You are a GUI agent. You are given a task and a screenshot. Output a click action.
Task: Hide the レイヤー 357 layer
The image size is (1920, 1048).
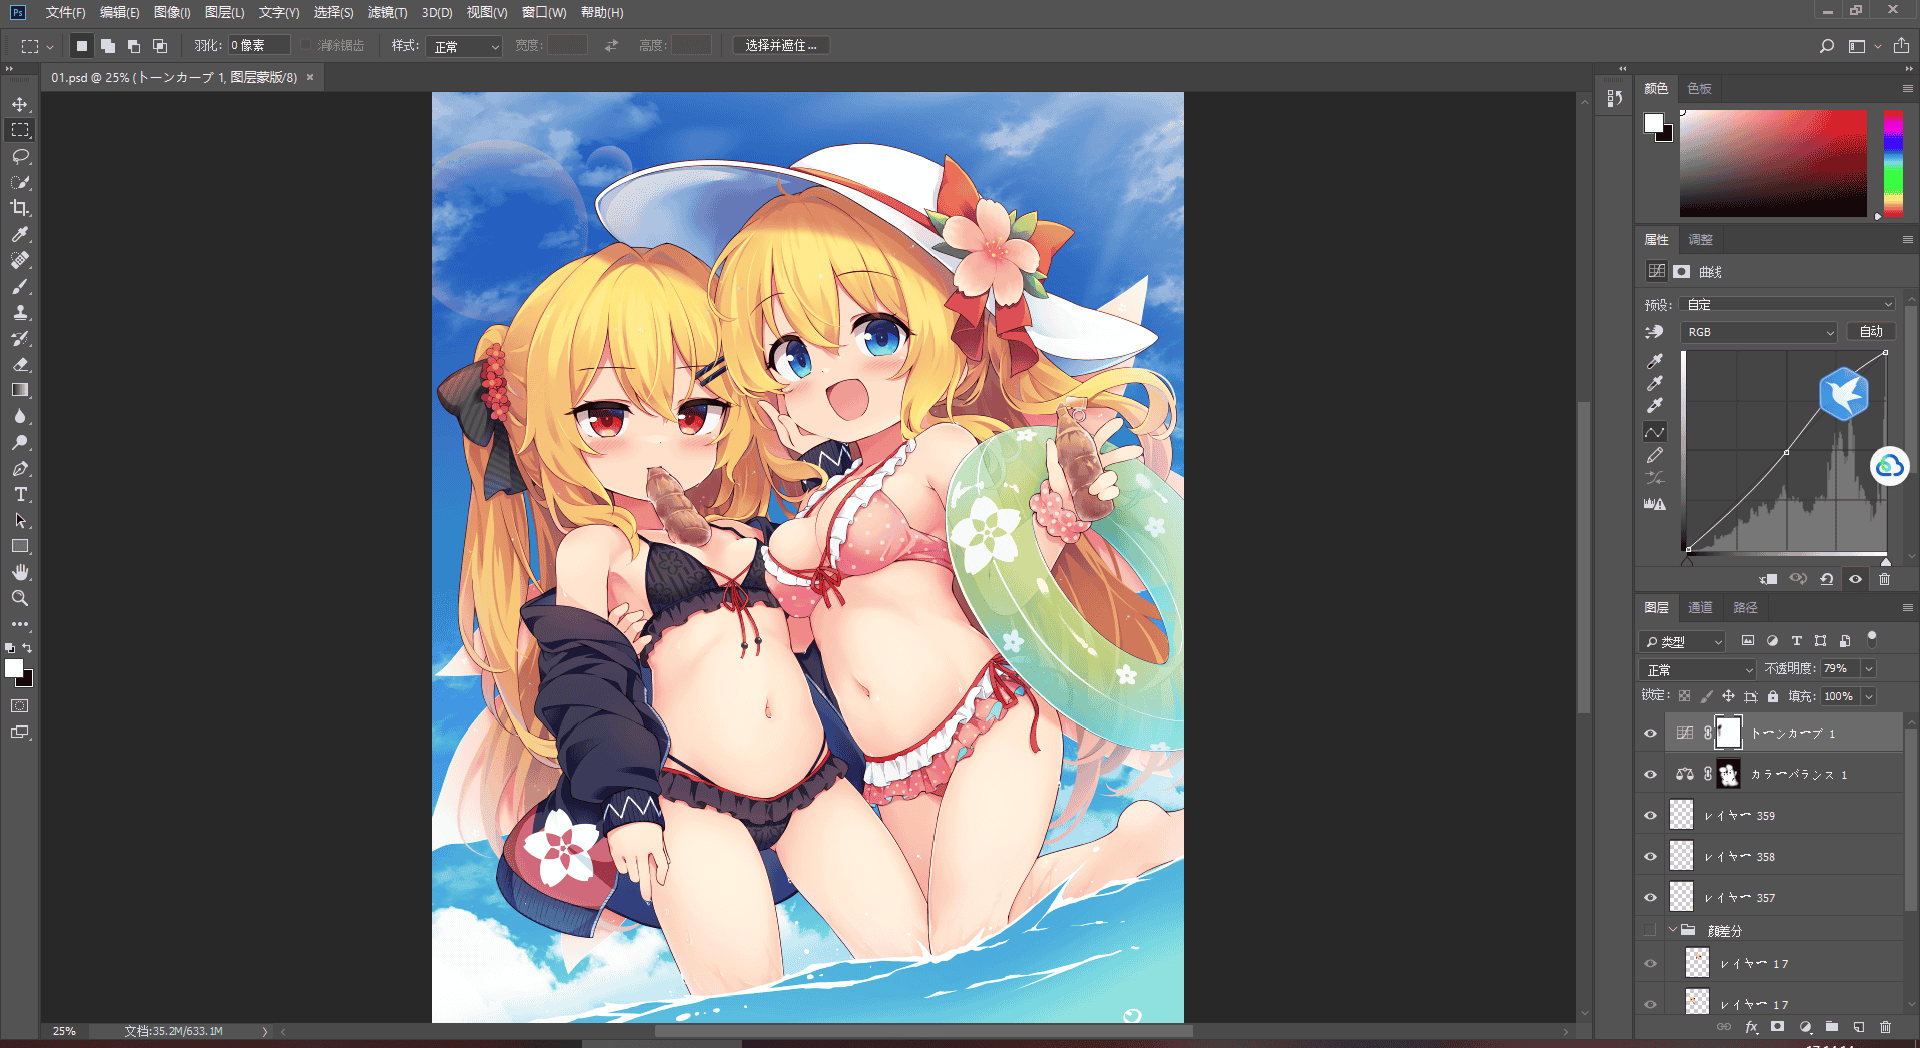tap(1650, 898)
